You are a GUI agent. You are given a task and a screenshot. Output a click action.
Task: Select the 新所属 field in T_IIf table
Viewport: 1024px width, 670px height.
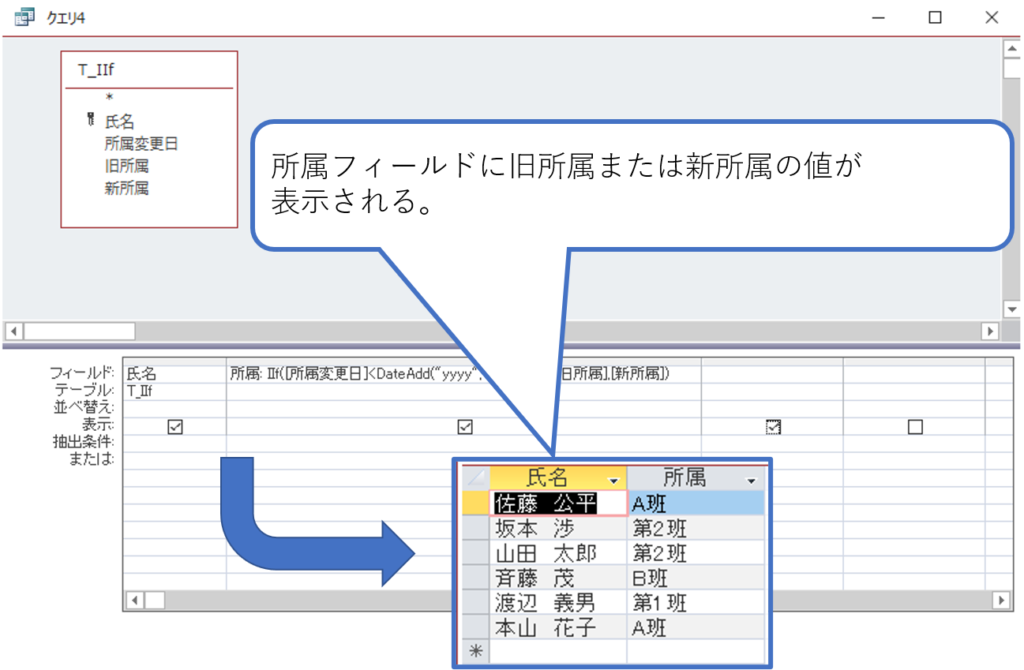[x=127, y=188]
